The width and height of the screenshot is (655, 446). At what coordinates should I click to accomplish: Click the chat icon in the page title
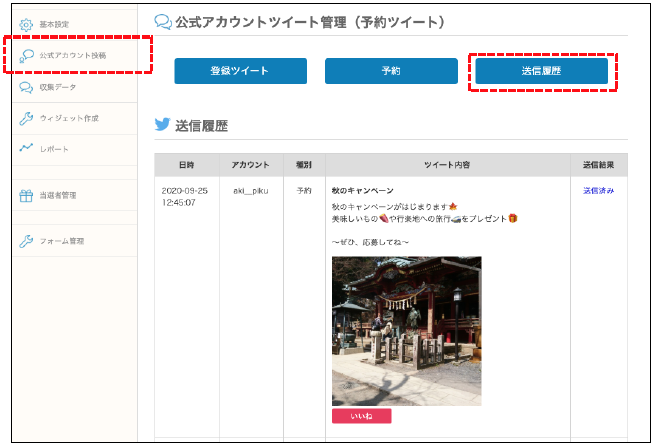coord(163,22)
